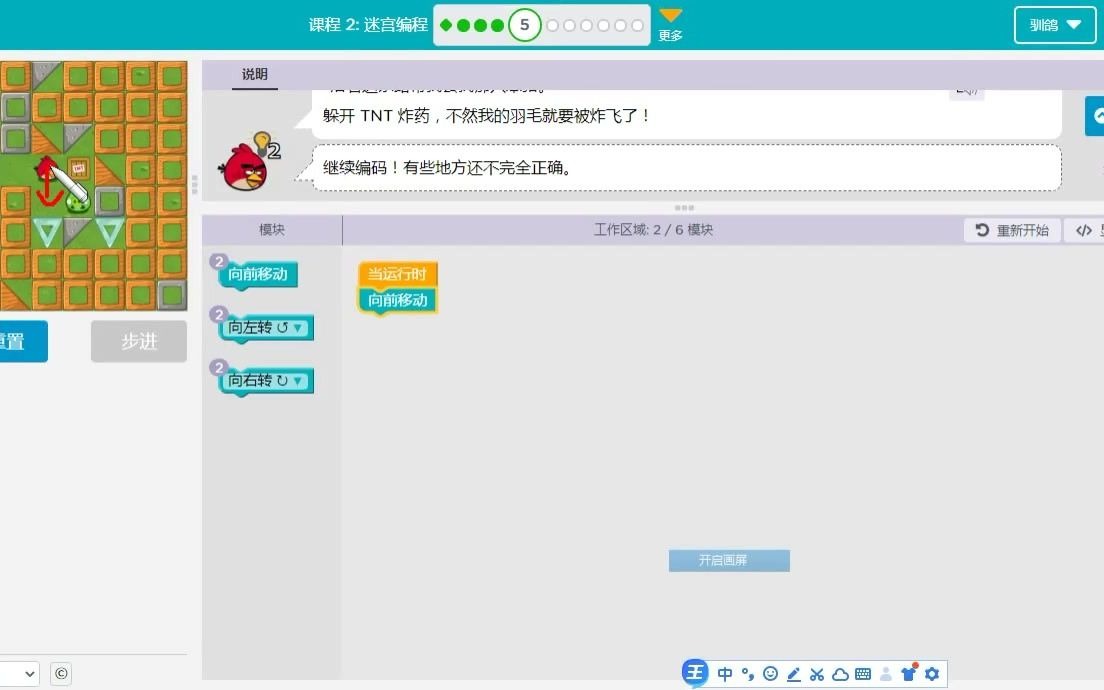Select the emoji icon on the input toolbar
1104x690 pixels.
770,674
